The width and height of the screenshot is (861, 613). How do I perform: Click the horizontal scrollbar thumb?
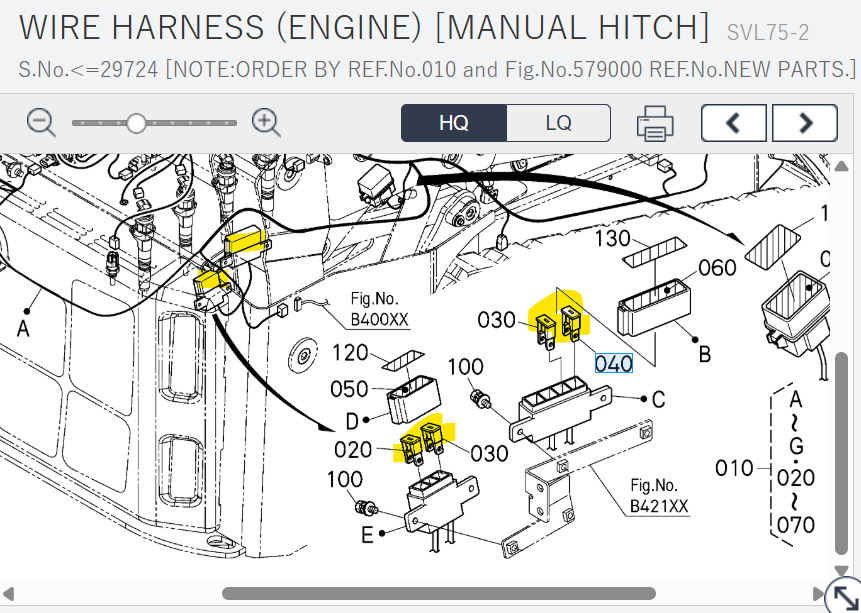click(x=438, y=594)
